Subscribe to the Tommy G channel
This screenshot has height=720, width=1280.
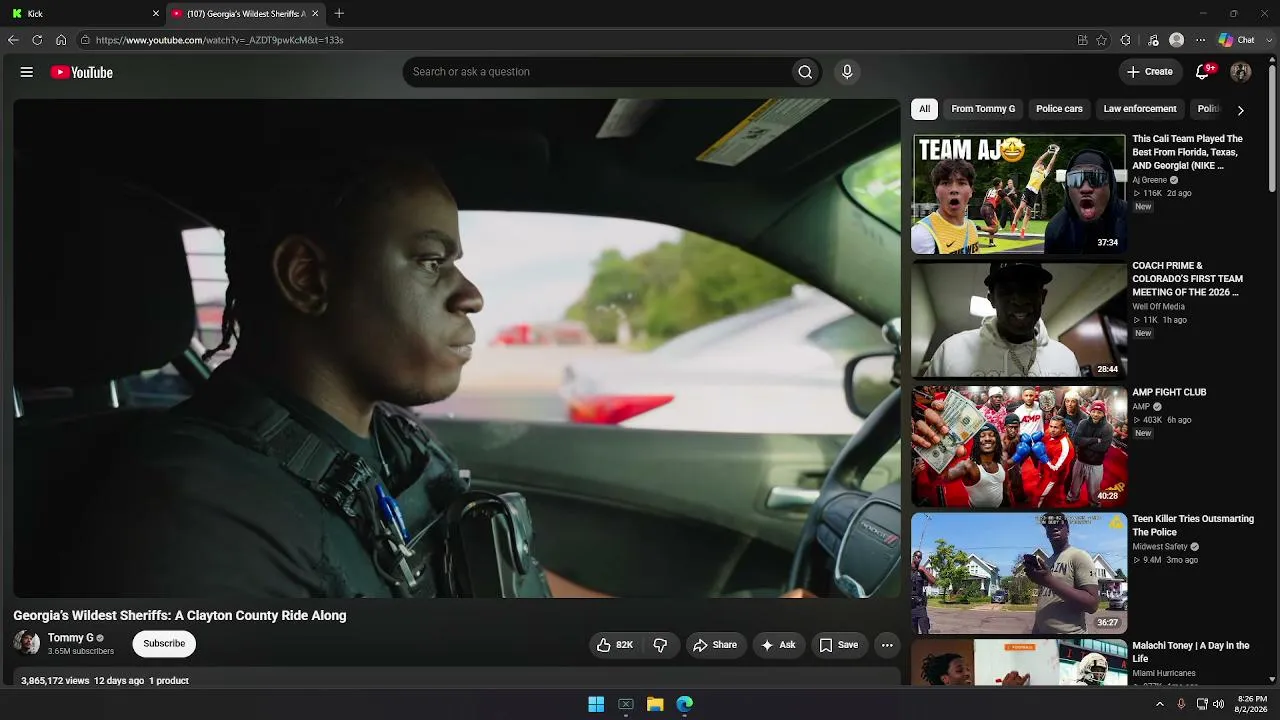coord(164,644)
